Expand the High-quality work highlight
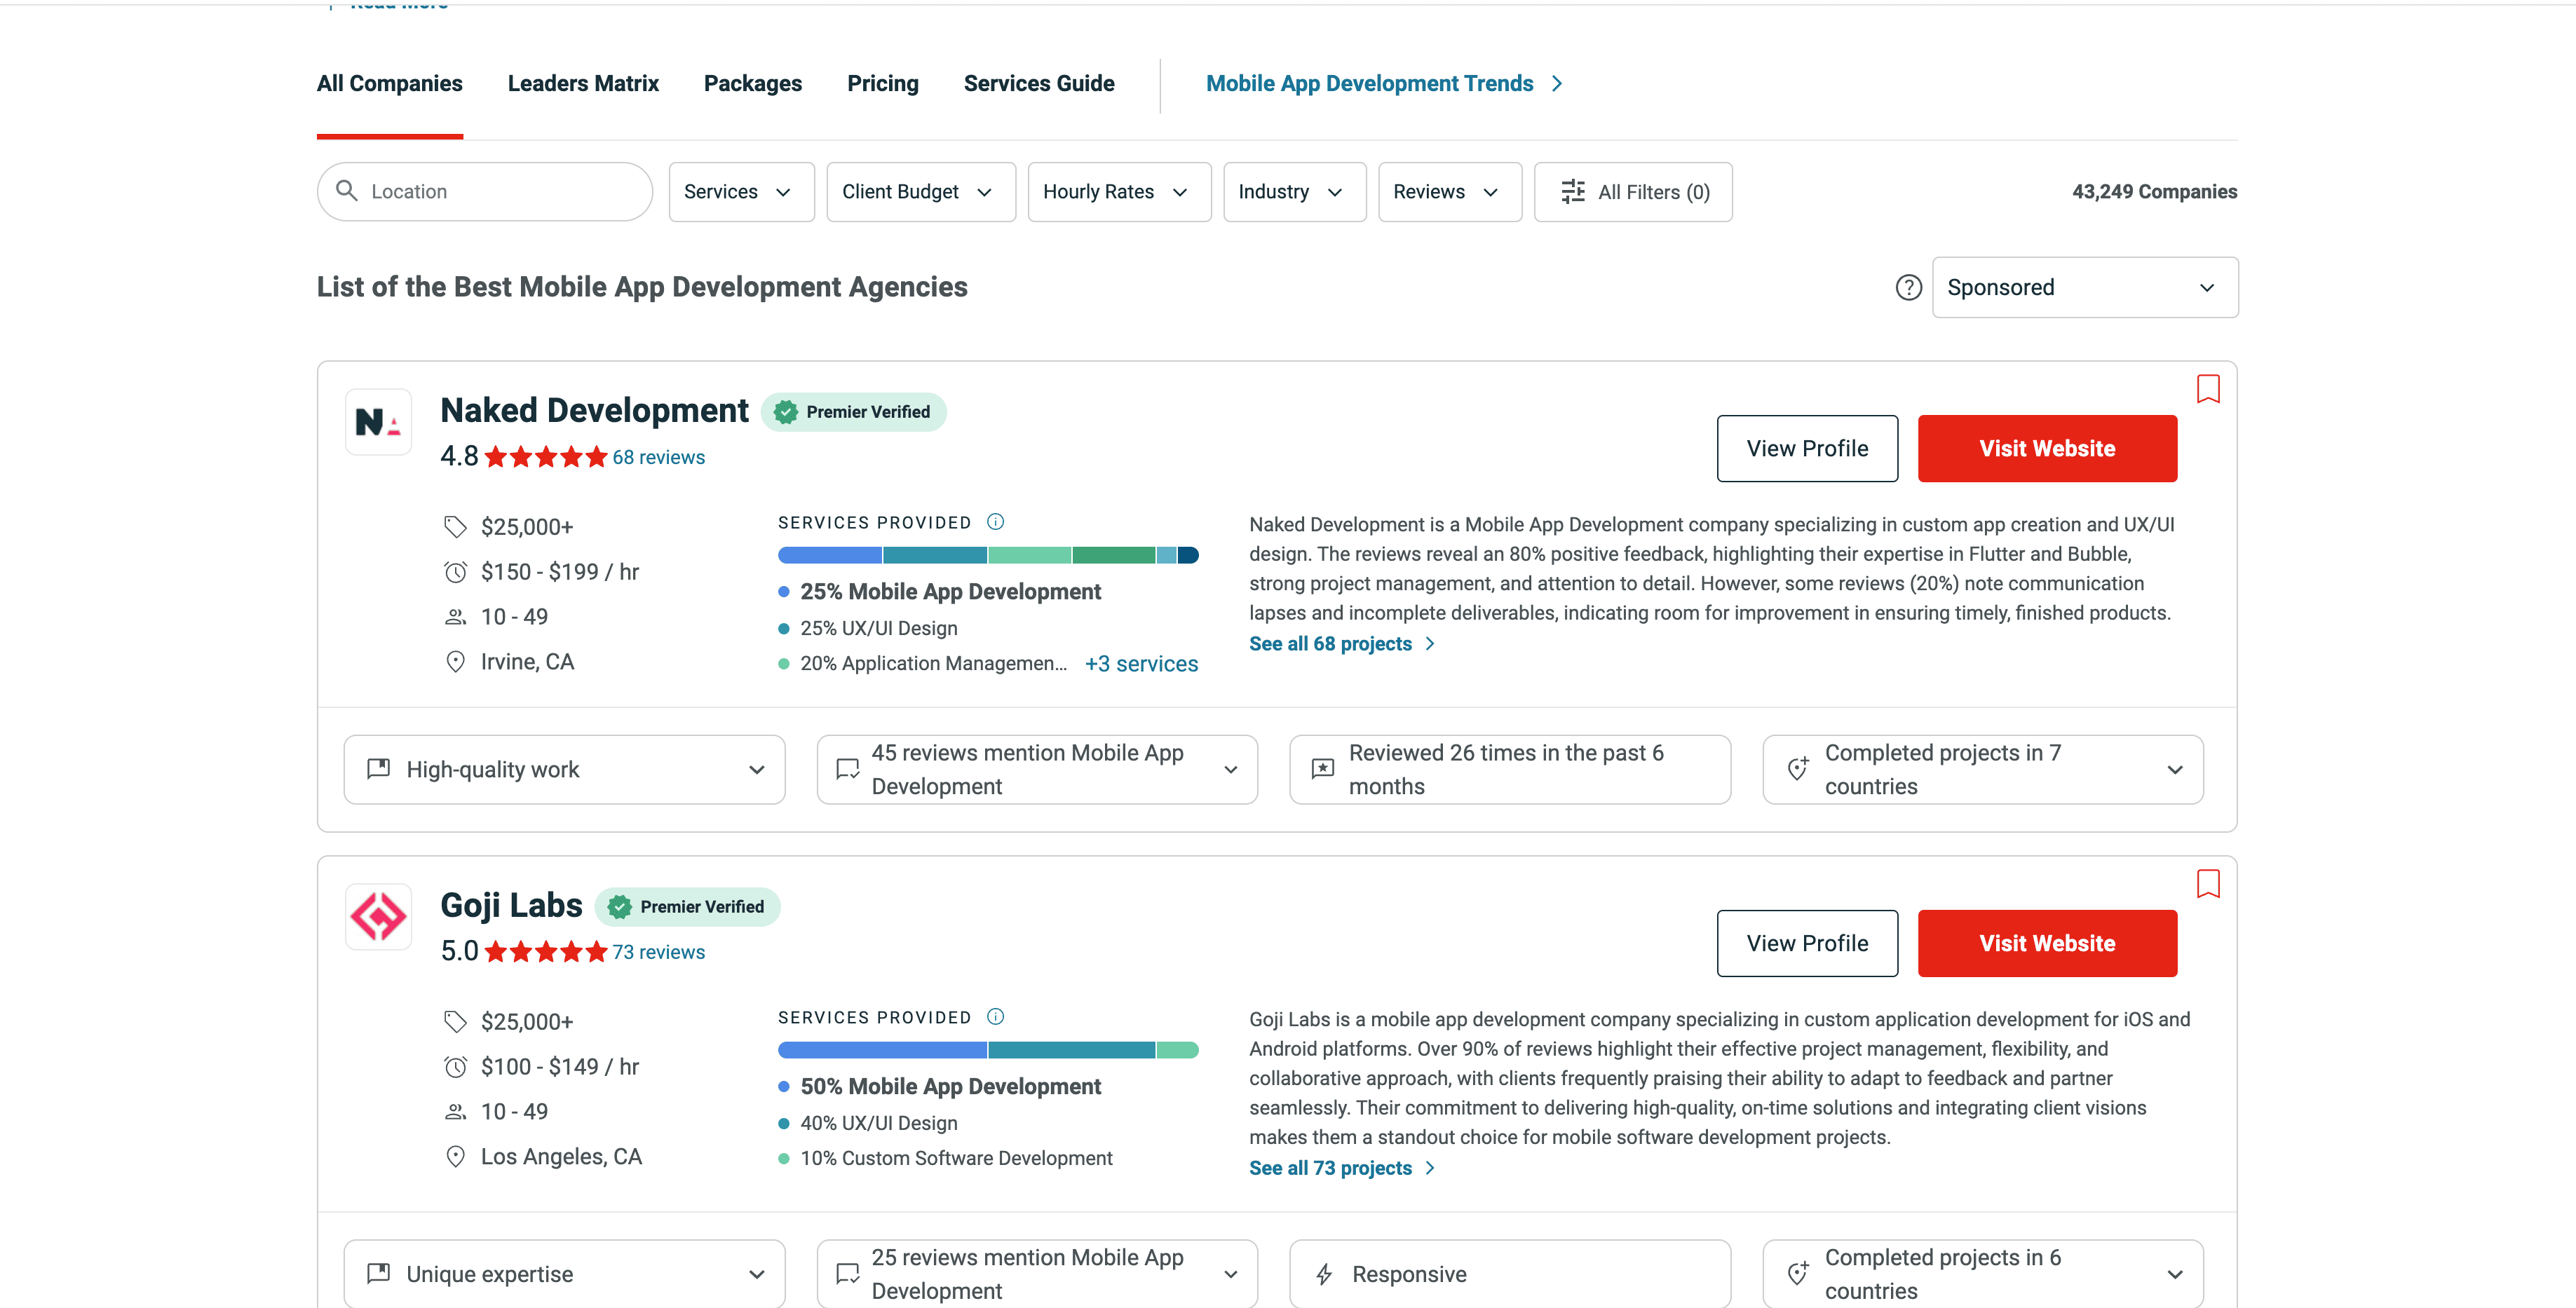Image resolution: width=2576 pixels, height=1308 pixels. click(564, 770)
